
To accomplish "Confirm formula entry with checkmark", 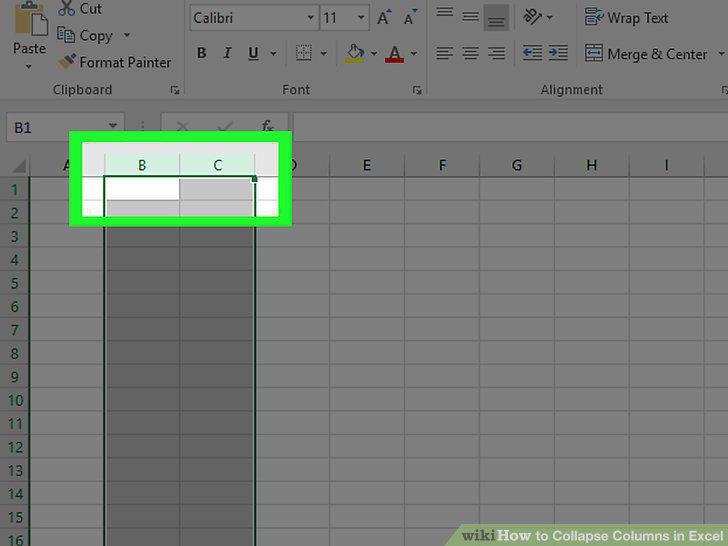I will coord(225,126).
